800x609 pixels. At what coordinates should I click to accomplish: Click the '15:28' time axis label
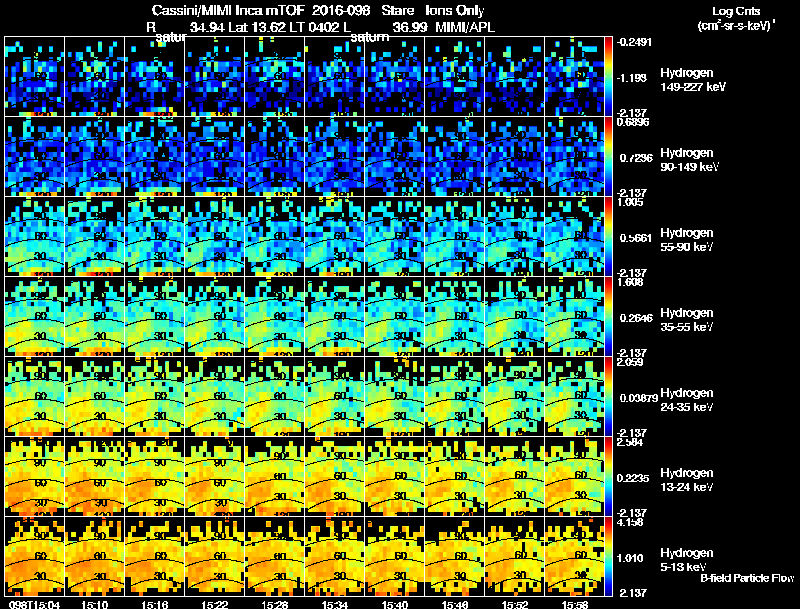tap(274, 604)
